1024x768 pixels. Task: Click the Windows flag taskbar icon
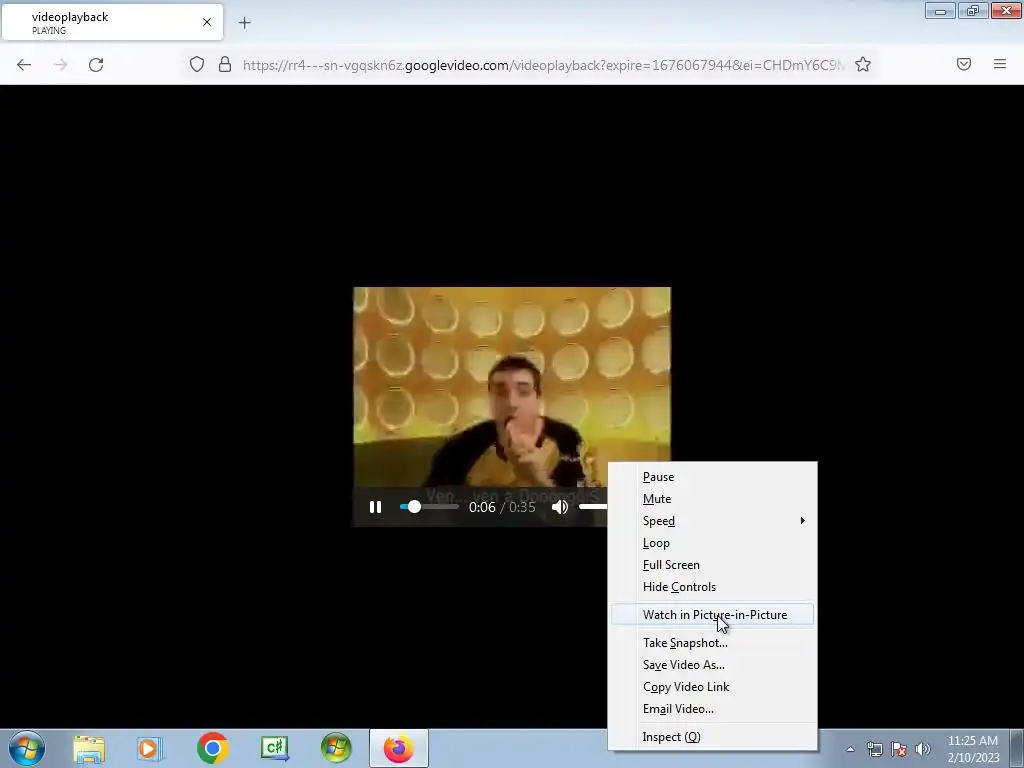point(336,748)
